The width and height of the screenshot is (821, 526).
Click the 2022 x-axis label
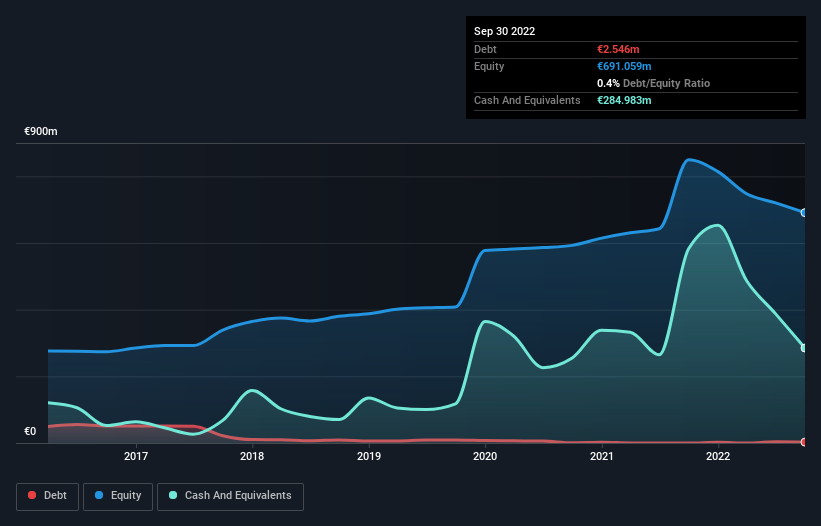[718, 456]
